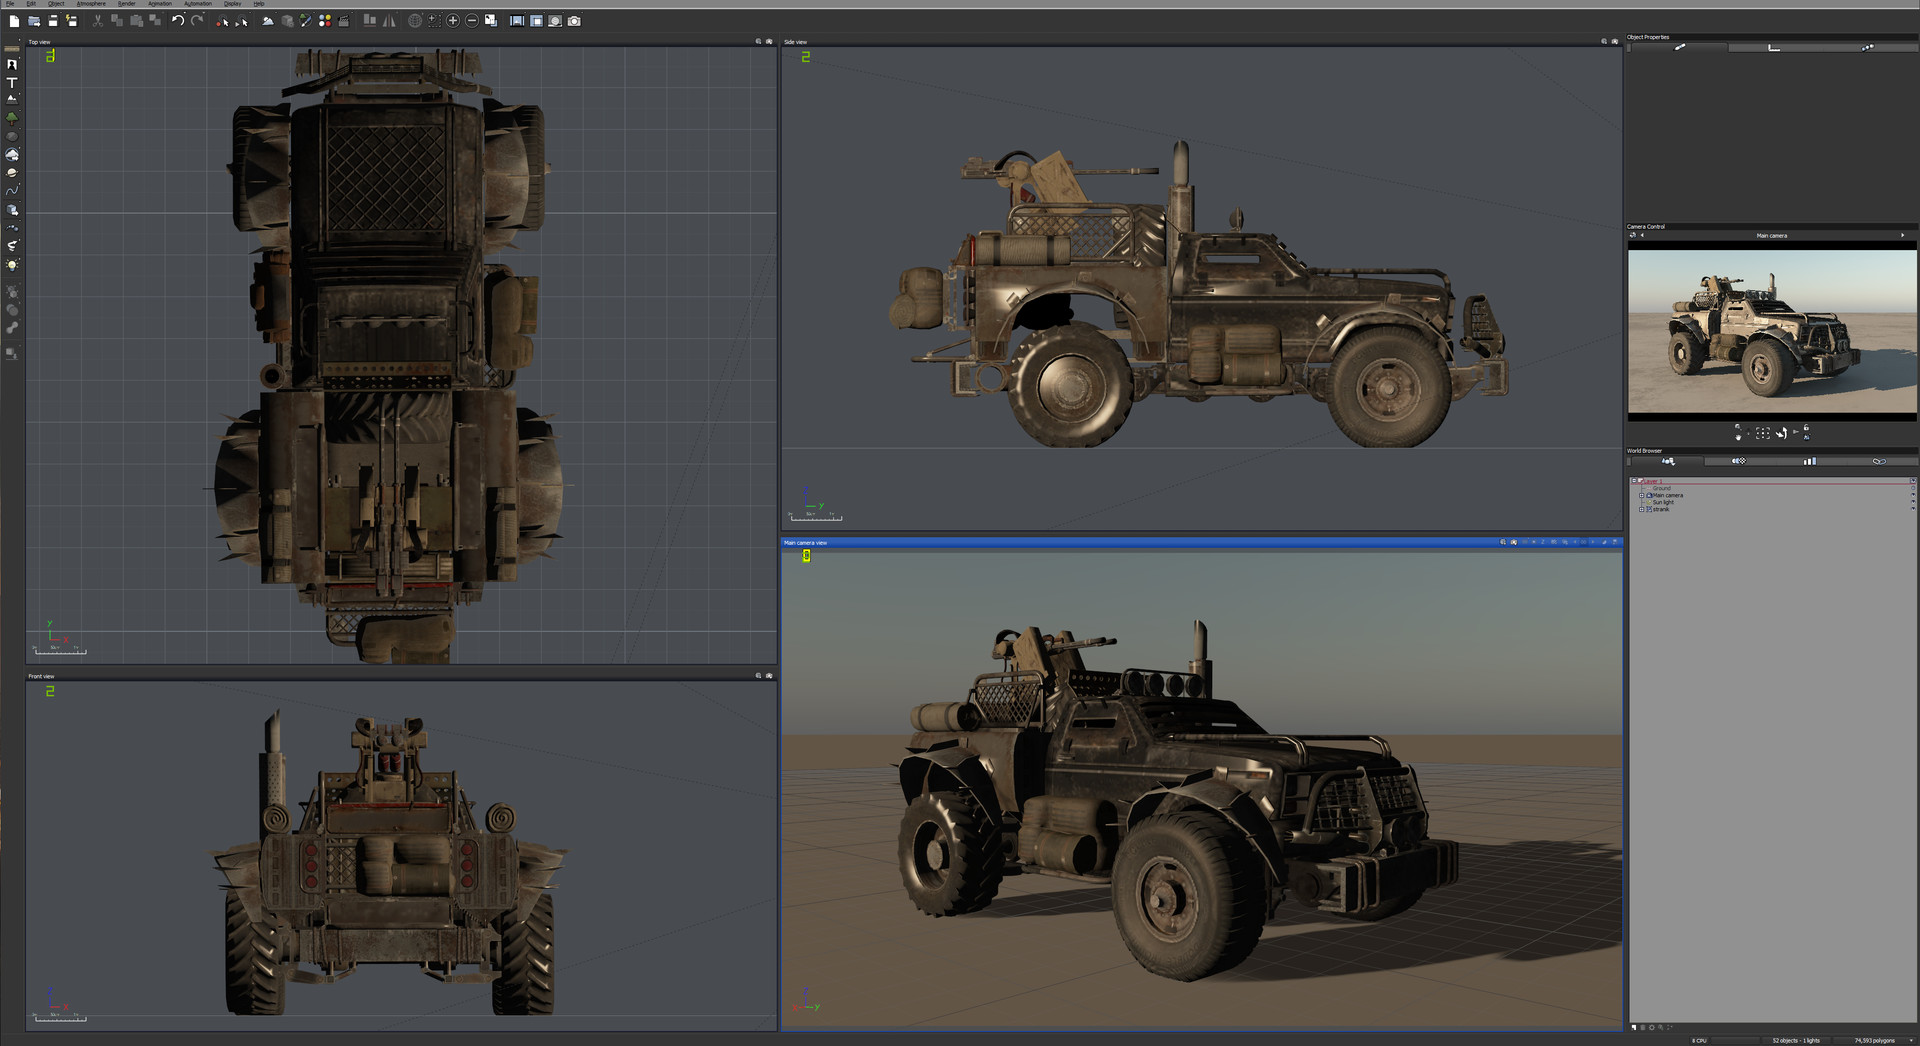Select the spline curve tool

(x=12, y=190)
